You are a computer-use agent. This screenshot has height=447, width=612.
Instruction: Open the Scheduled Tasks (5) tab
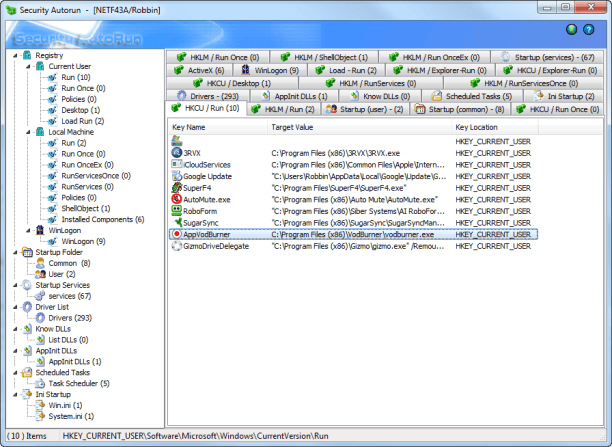(472, 96)
